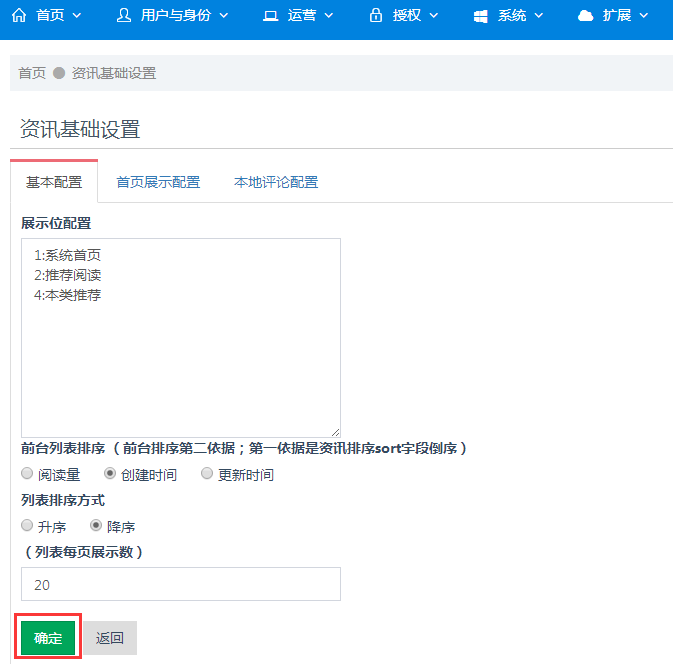Screen dimensions: 673x664
Task: Select the 阅读量 sort radio button
Action: coord(27,473)
